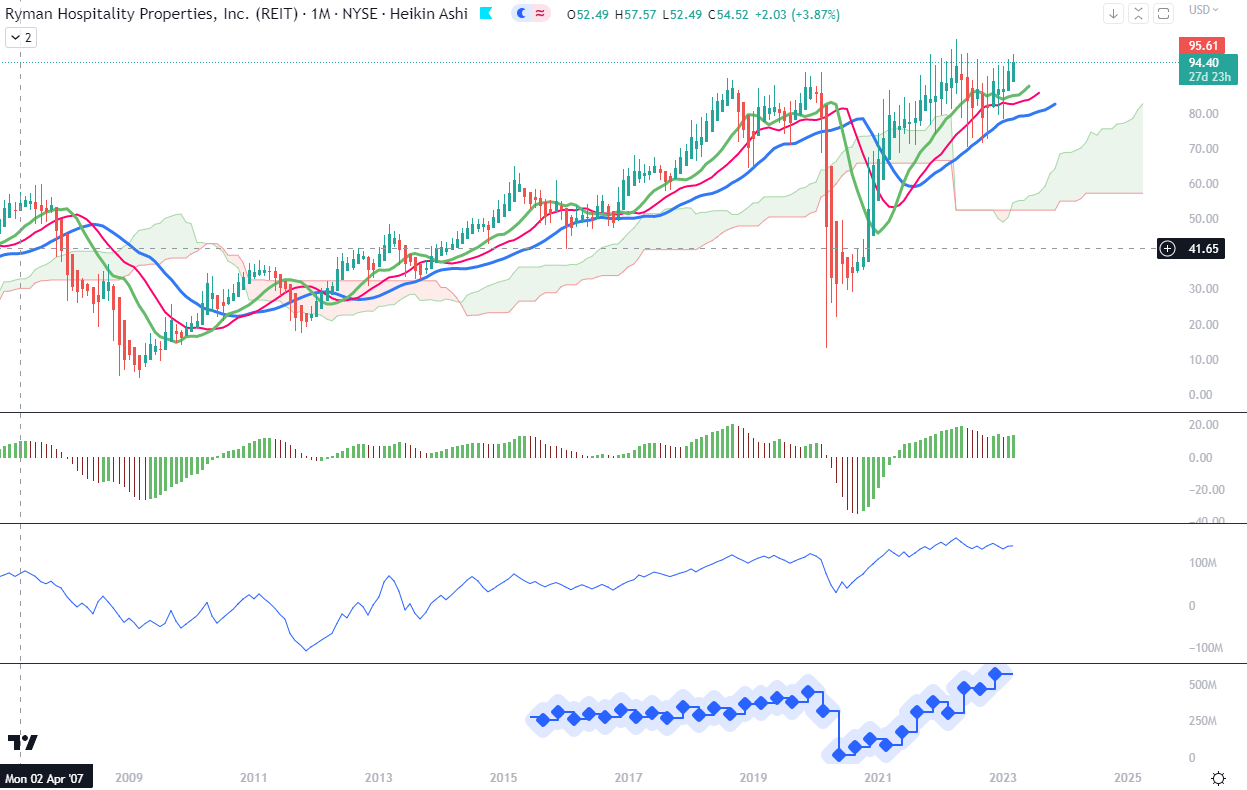Image resolution: width=1247 pixels, height=790 pixels.
Task: Click the red 95.61 price label
Action: pos(1202,46)
